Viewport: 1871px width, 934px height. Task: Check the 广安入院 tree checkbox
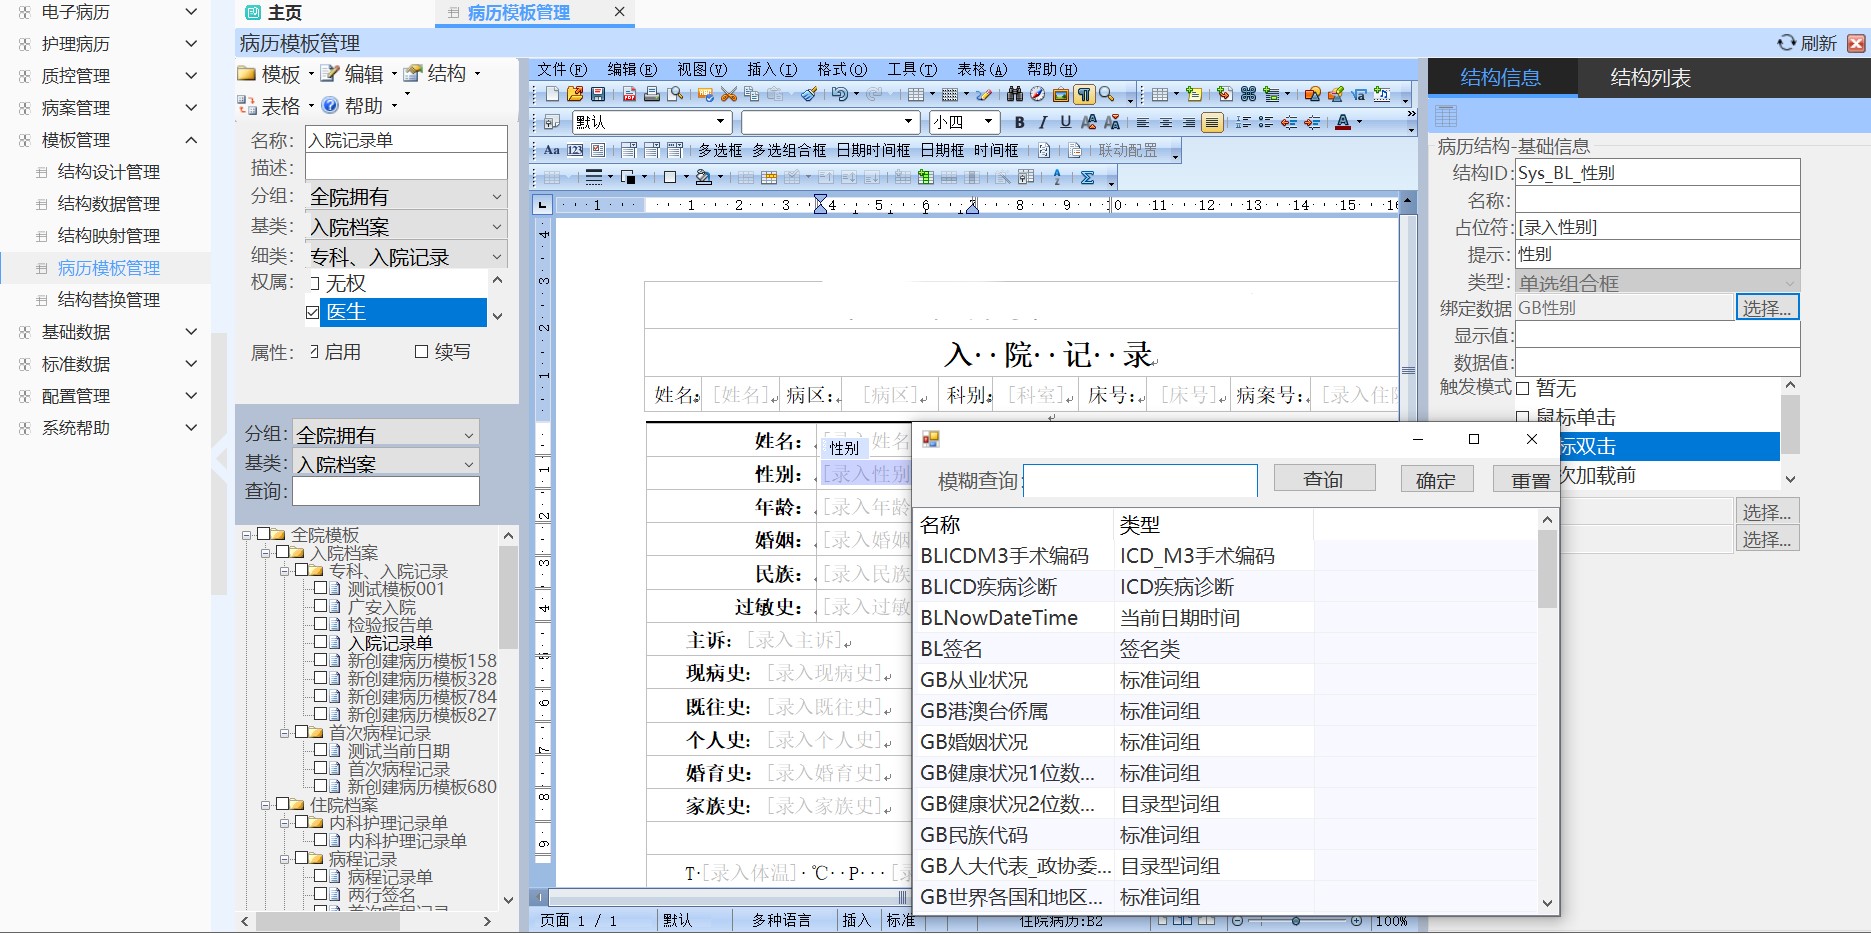click(x=321, y=606)
